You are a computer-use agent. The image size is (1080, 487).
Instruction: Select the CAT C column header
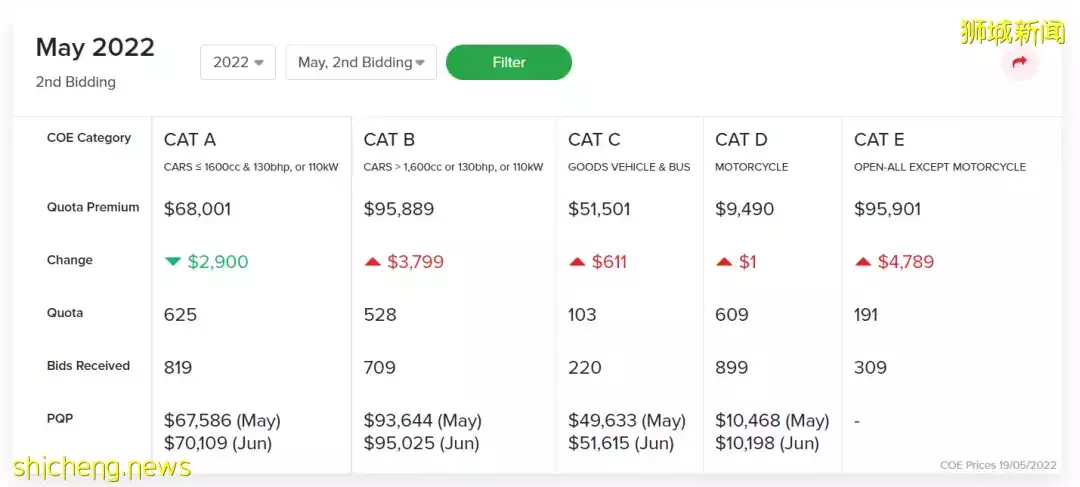click(594, 140)
